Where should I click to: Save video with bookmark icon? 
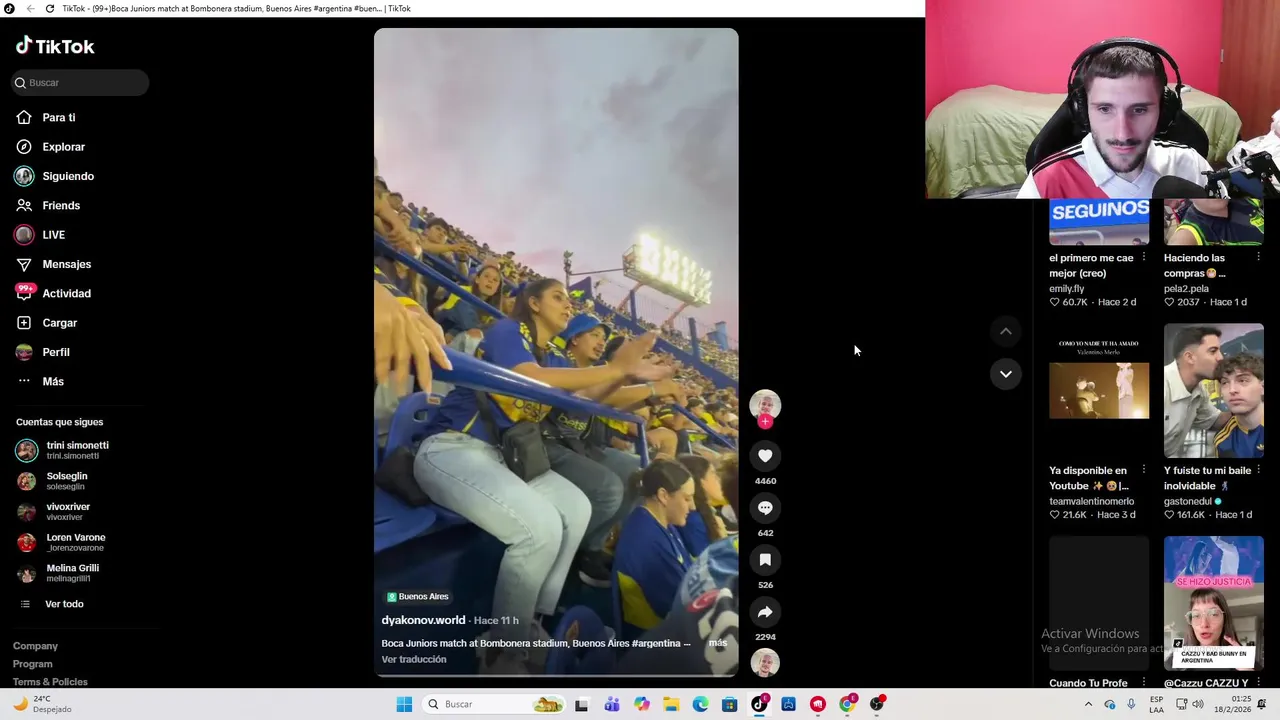click(765, 560)
